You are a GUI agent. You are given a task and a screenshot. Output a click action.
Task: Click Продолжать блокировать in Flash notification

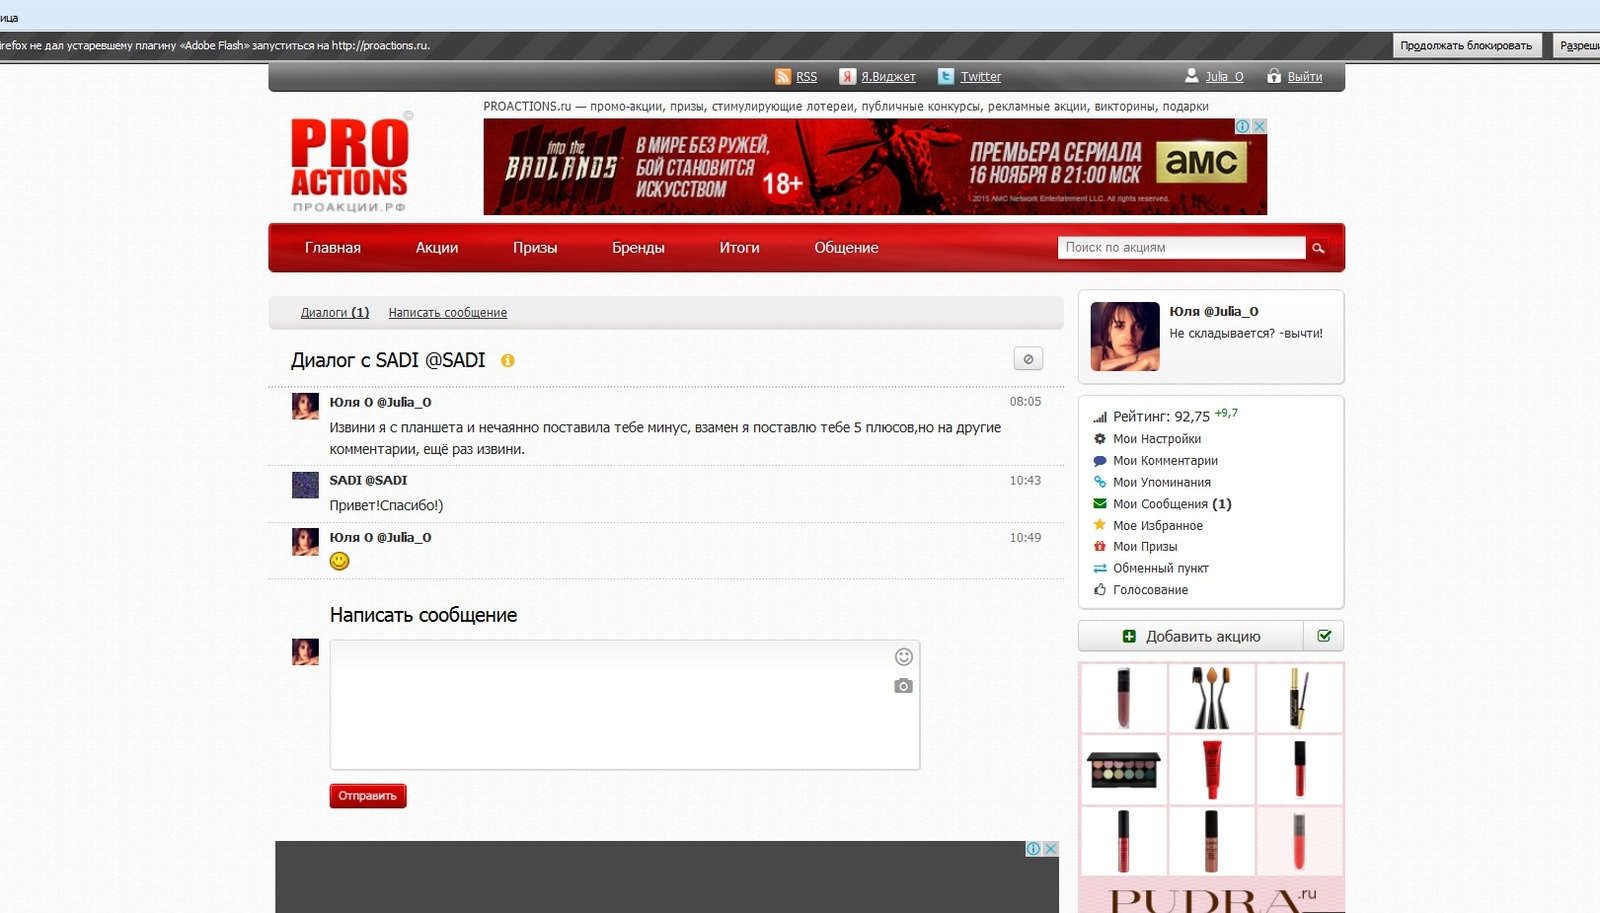point(1465,46)
